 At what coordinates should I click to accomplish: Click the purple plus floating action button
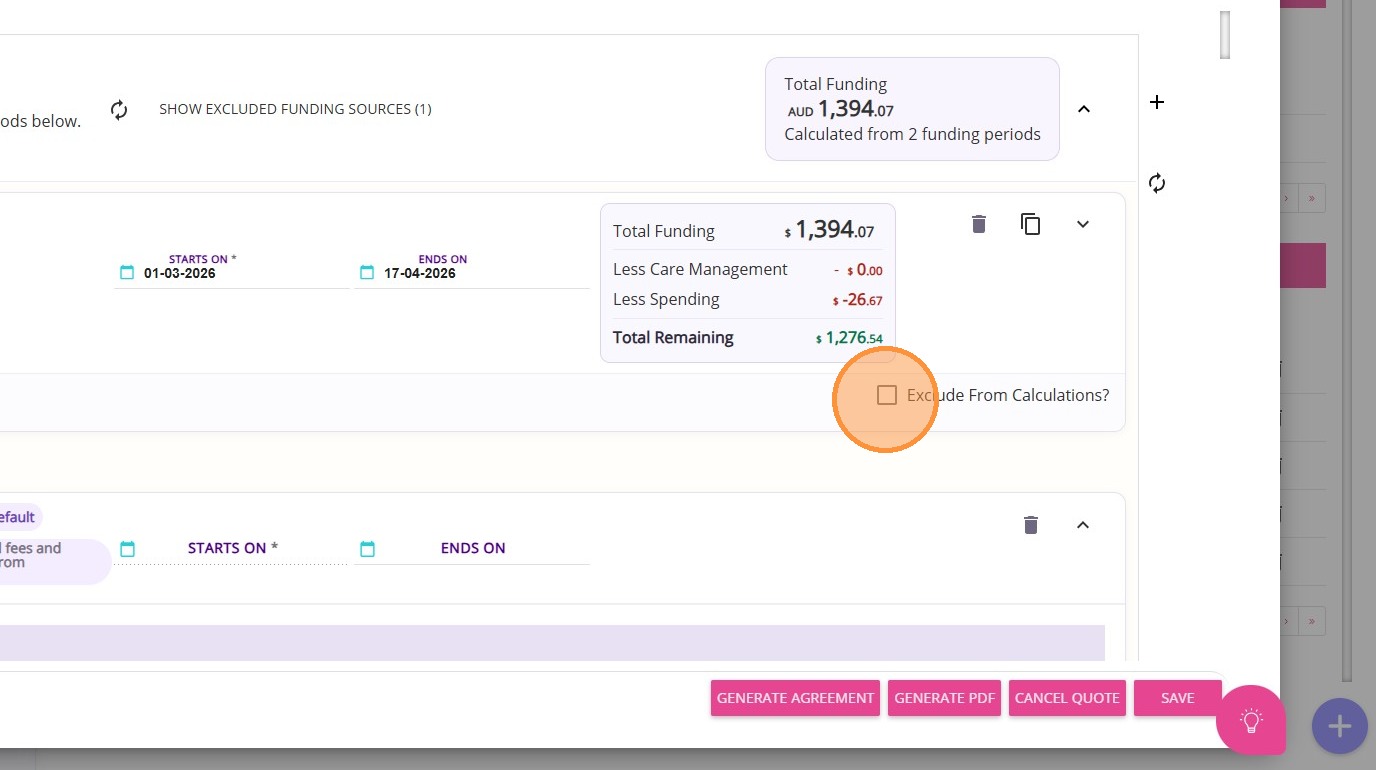tap(1340, 727)
